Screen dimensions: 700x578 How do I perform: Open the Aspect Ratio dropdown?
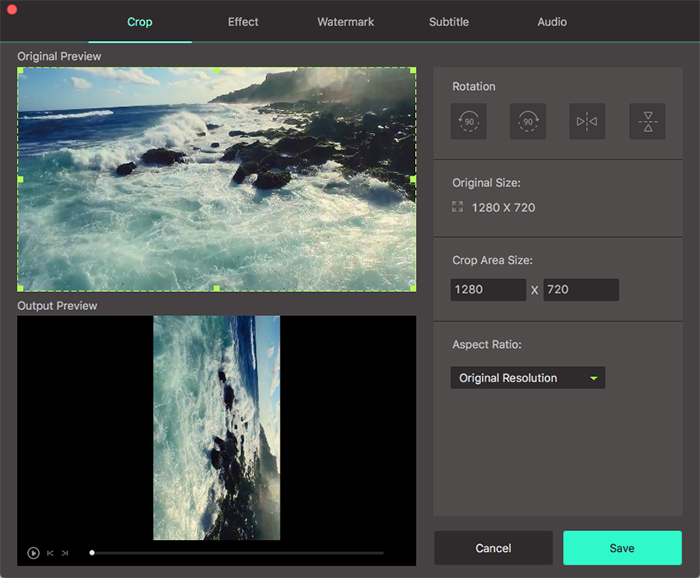click(527, 378)
